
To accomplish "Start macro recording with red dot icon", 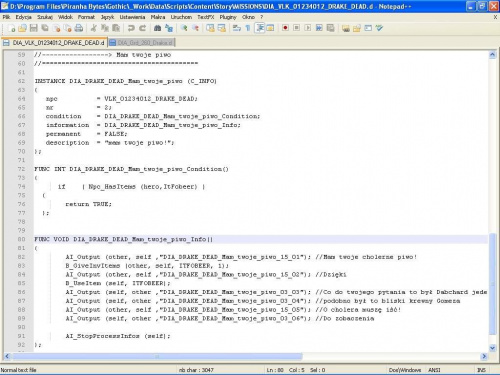I will (x=285, y=28).
